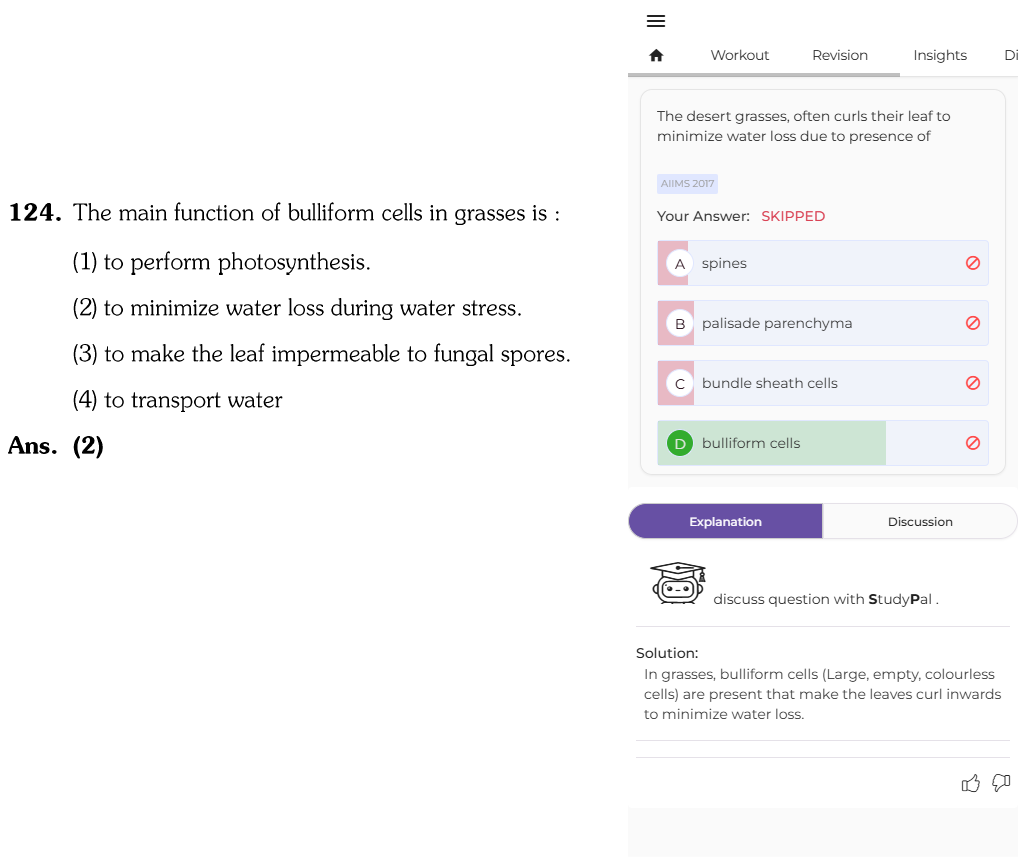Click discuss question with StudyPal link
Viewport: 1018px width, 857px height.
tap(826, 599)
